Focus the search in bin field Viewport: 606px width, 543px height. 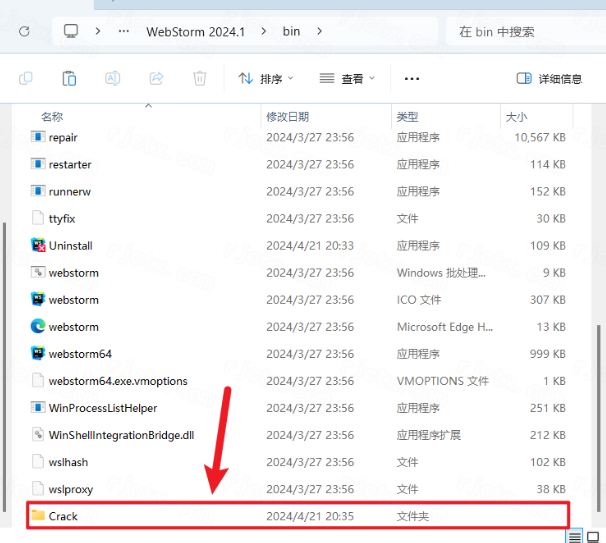526,32
